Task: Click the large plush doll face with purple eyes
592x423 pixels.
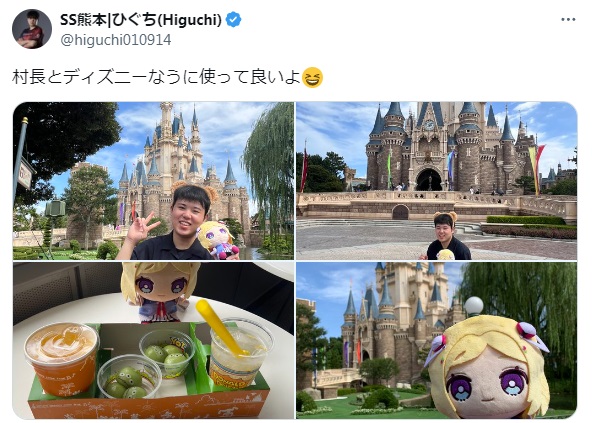Action: [489, 370]
